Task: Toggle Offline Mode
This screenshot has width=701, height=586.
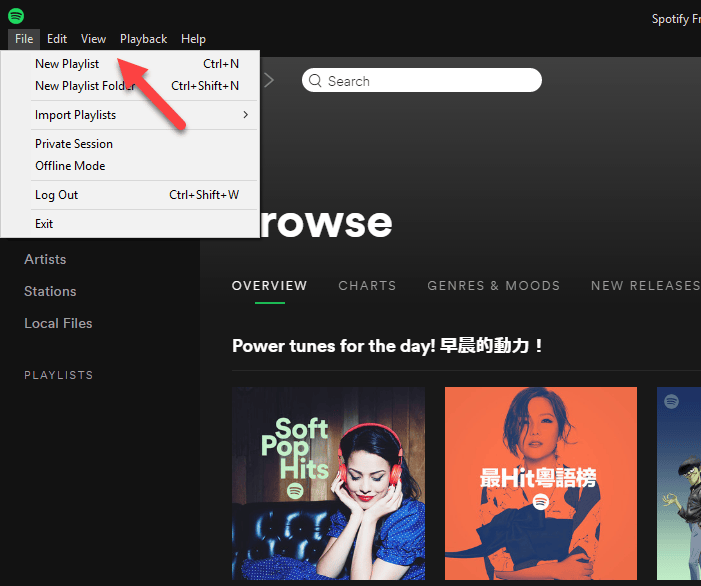Action: (x=130, y=166)
